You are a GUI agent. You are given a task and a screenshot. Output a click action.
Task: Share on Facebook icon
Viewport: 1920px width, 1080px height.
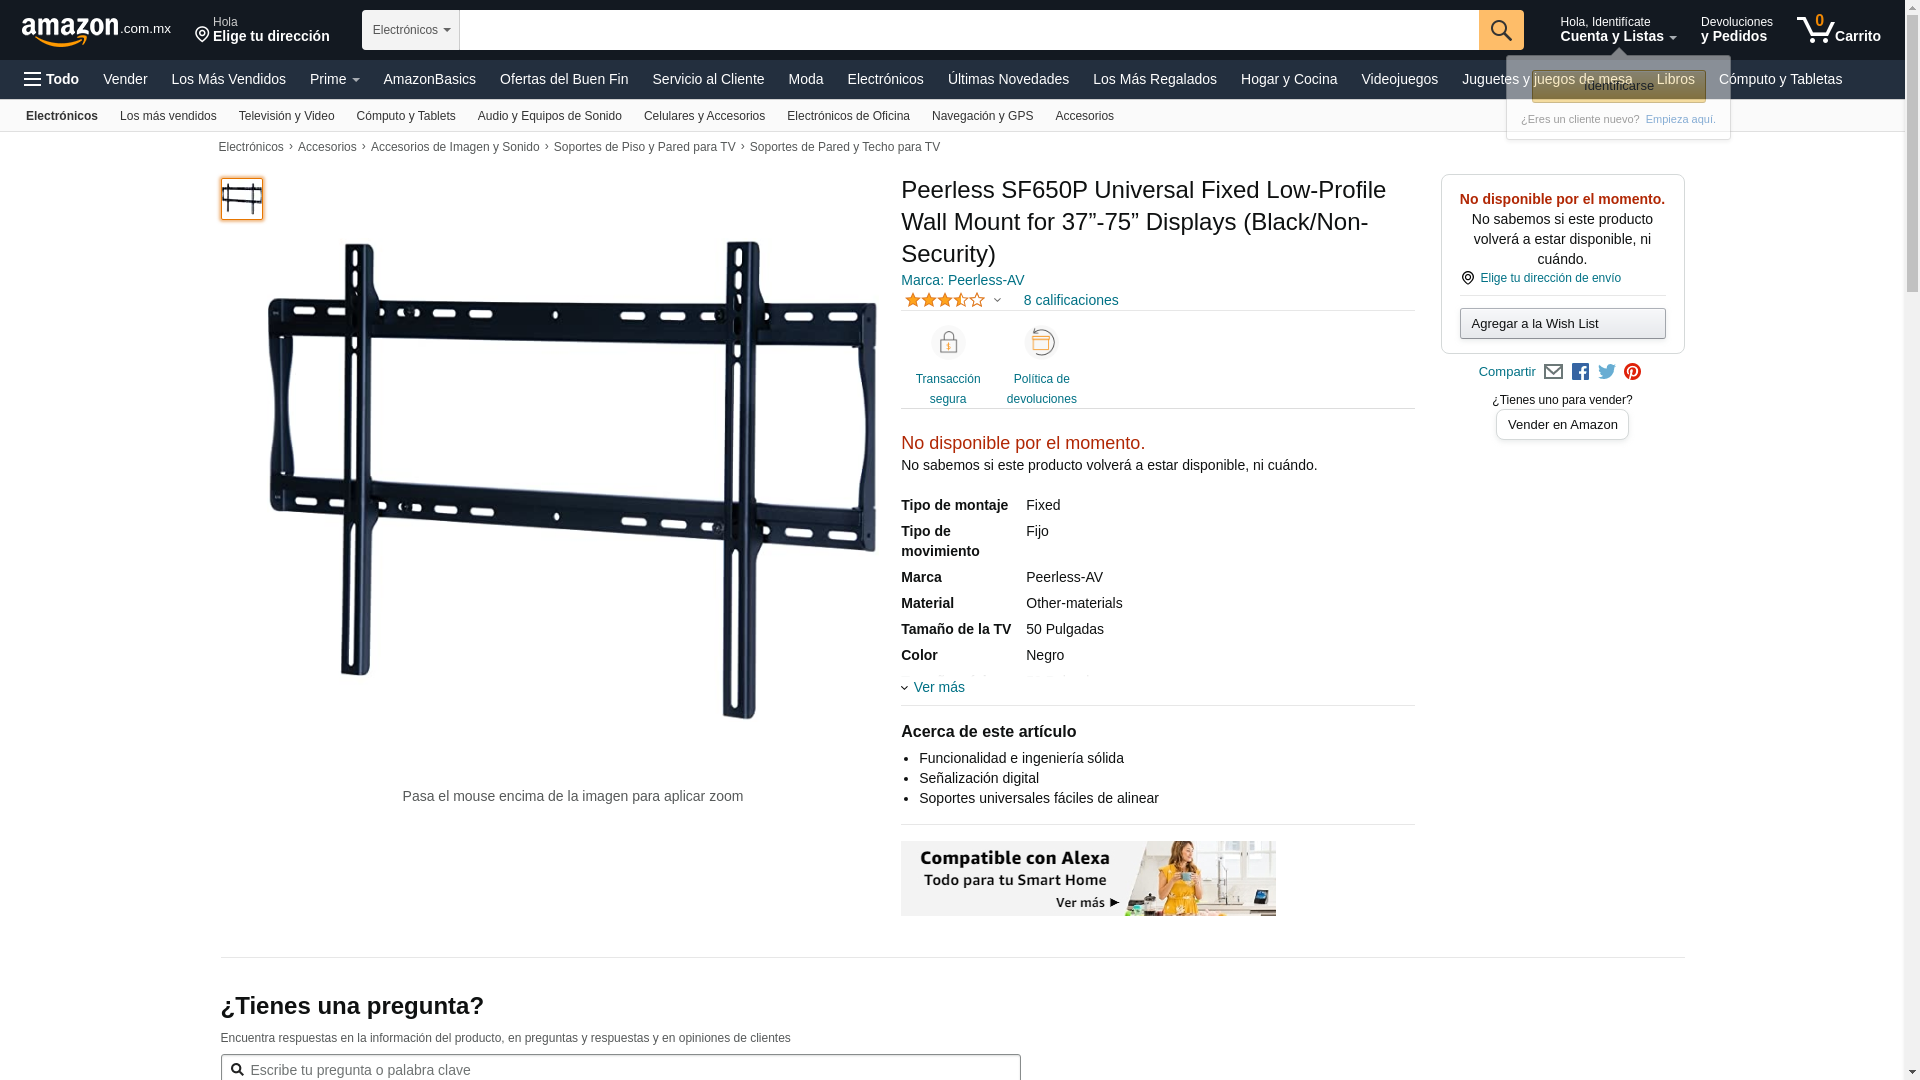pos(1580,372)
